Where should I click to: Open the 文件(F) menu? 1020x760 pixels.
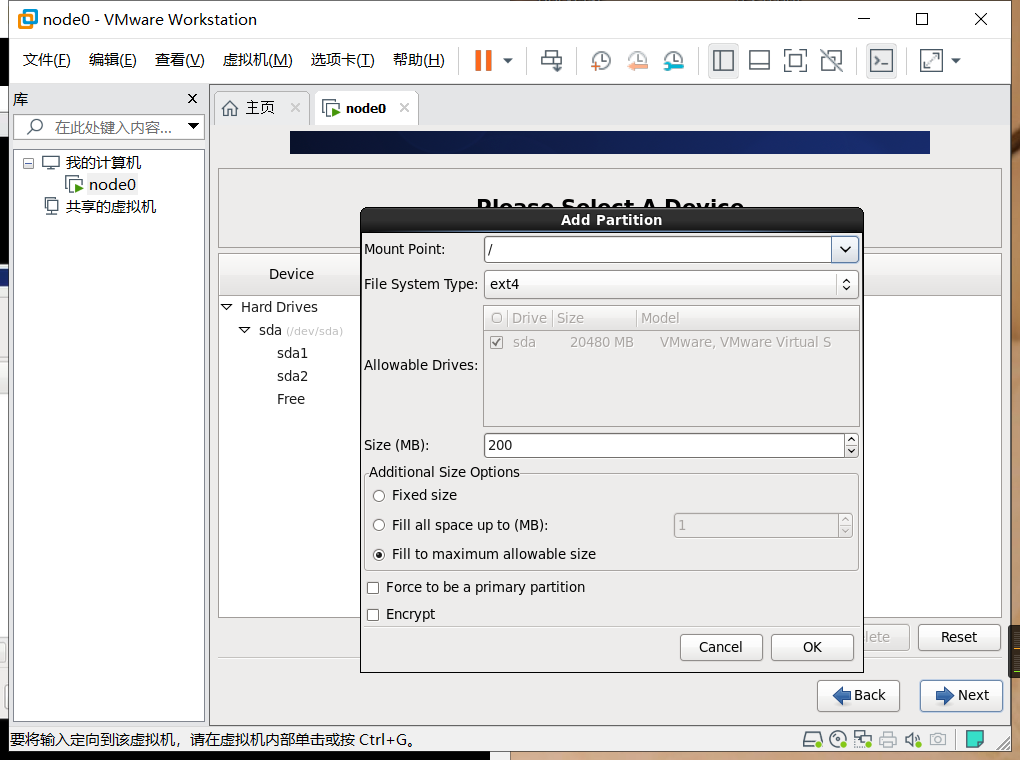pyautogui.click(x=46, y=60)
